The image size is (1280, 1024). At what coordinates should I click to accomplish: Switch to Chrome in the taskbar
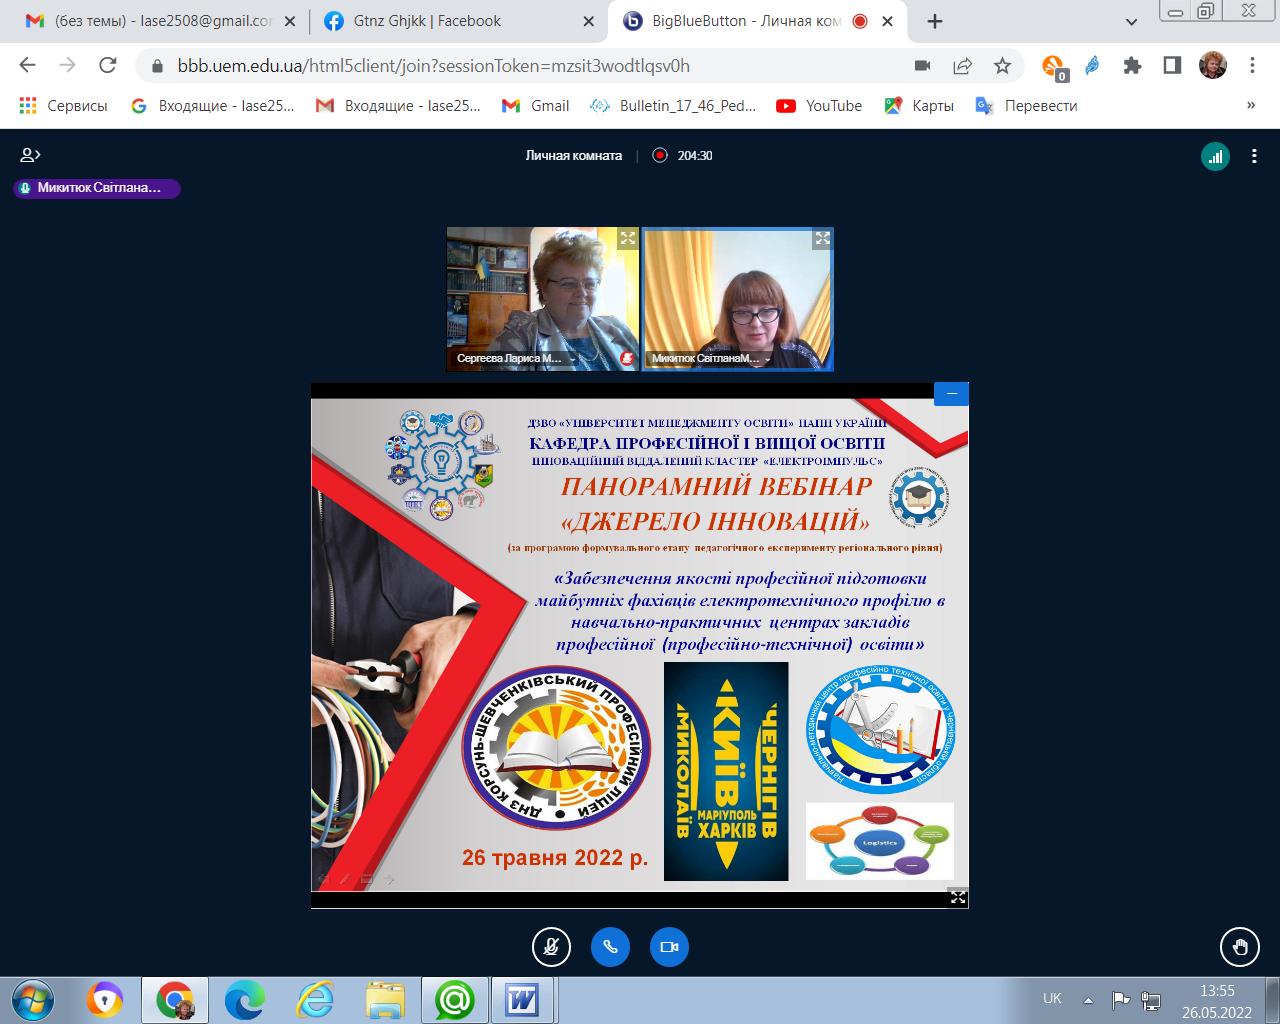(x=175, y=1000)
